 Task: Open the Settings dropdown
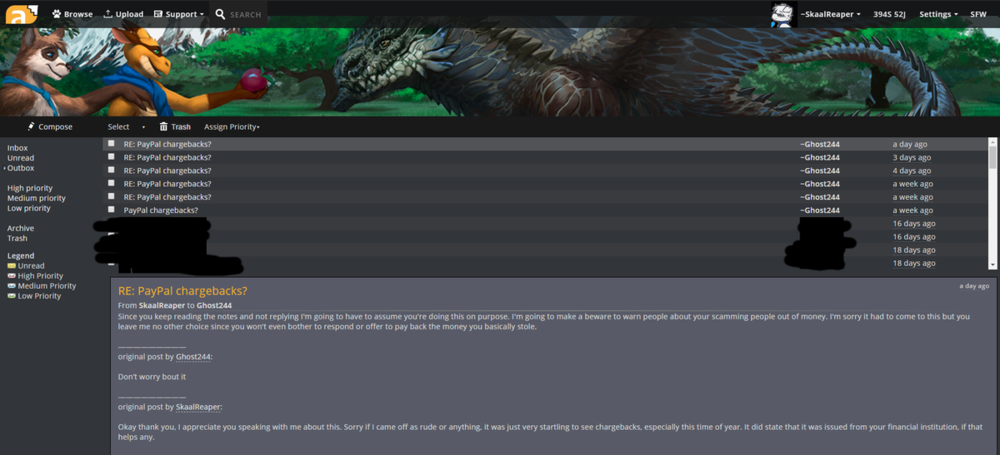[938, 14]
